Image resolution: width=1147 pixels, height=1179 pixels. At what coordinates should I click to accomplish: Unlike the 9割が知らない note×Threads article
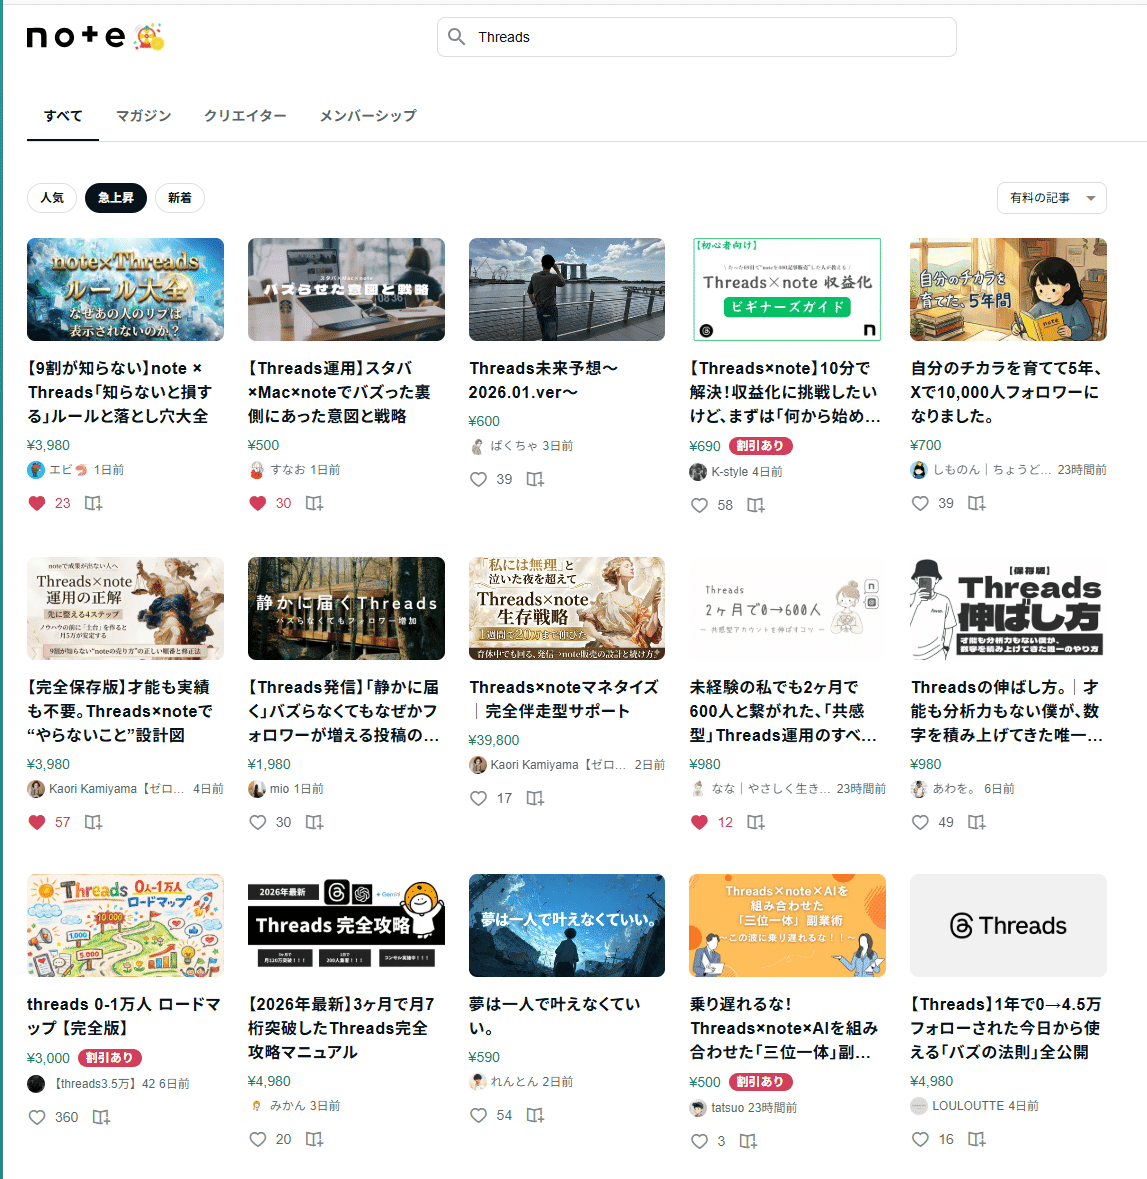36,503
